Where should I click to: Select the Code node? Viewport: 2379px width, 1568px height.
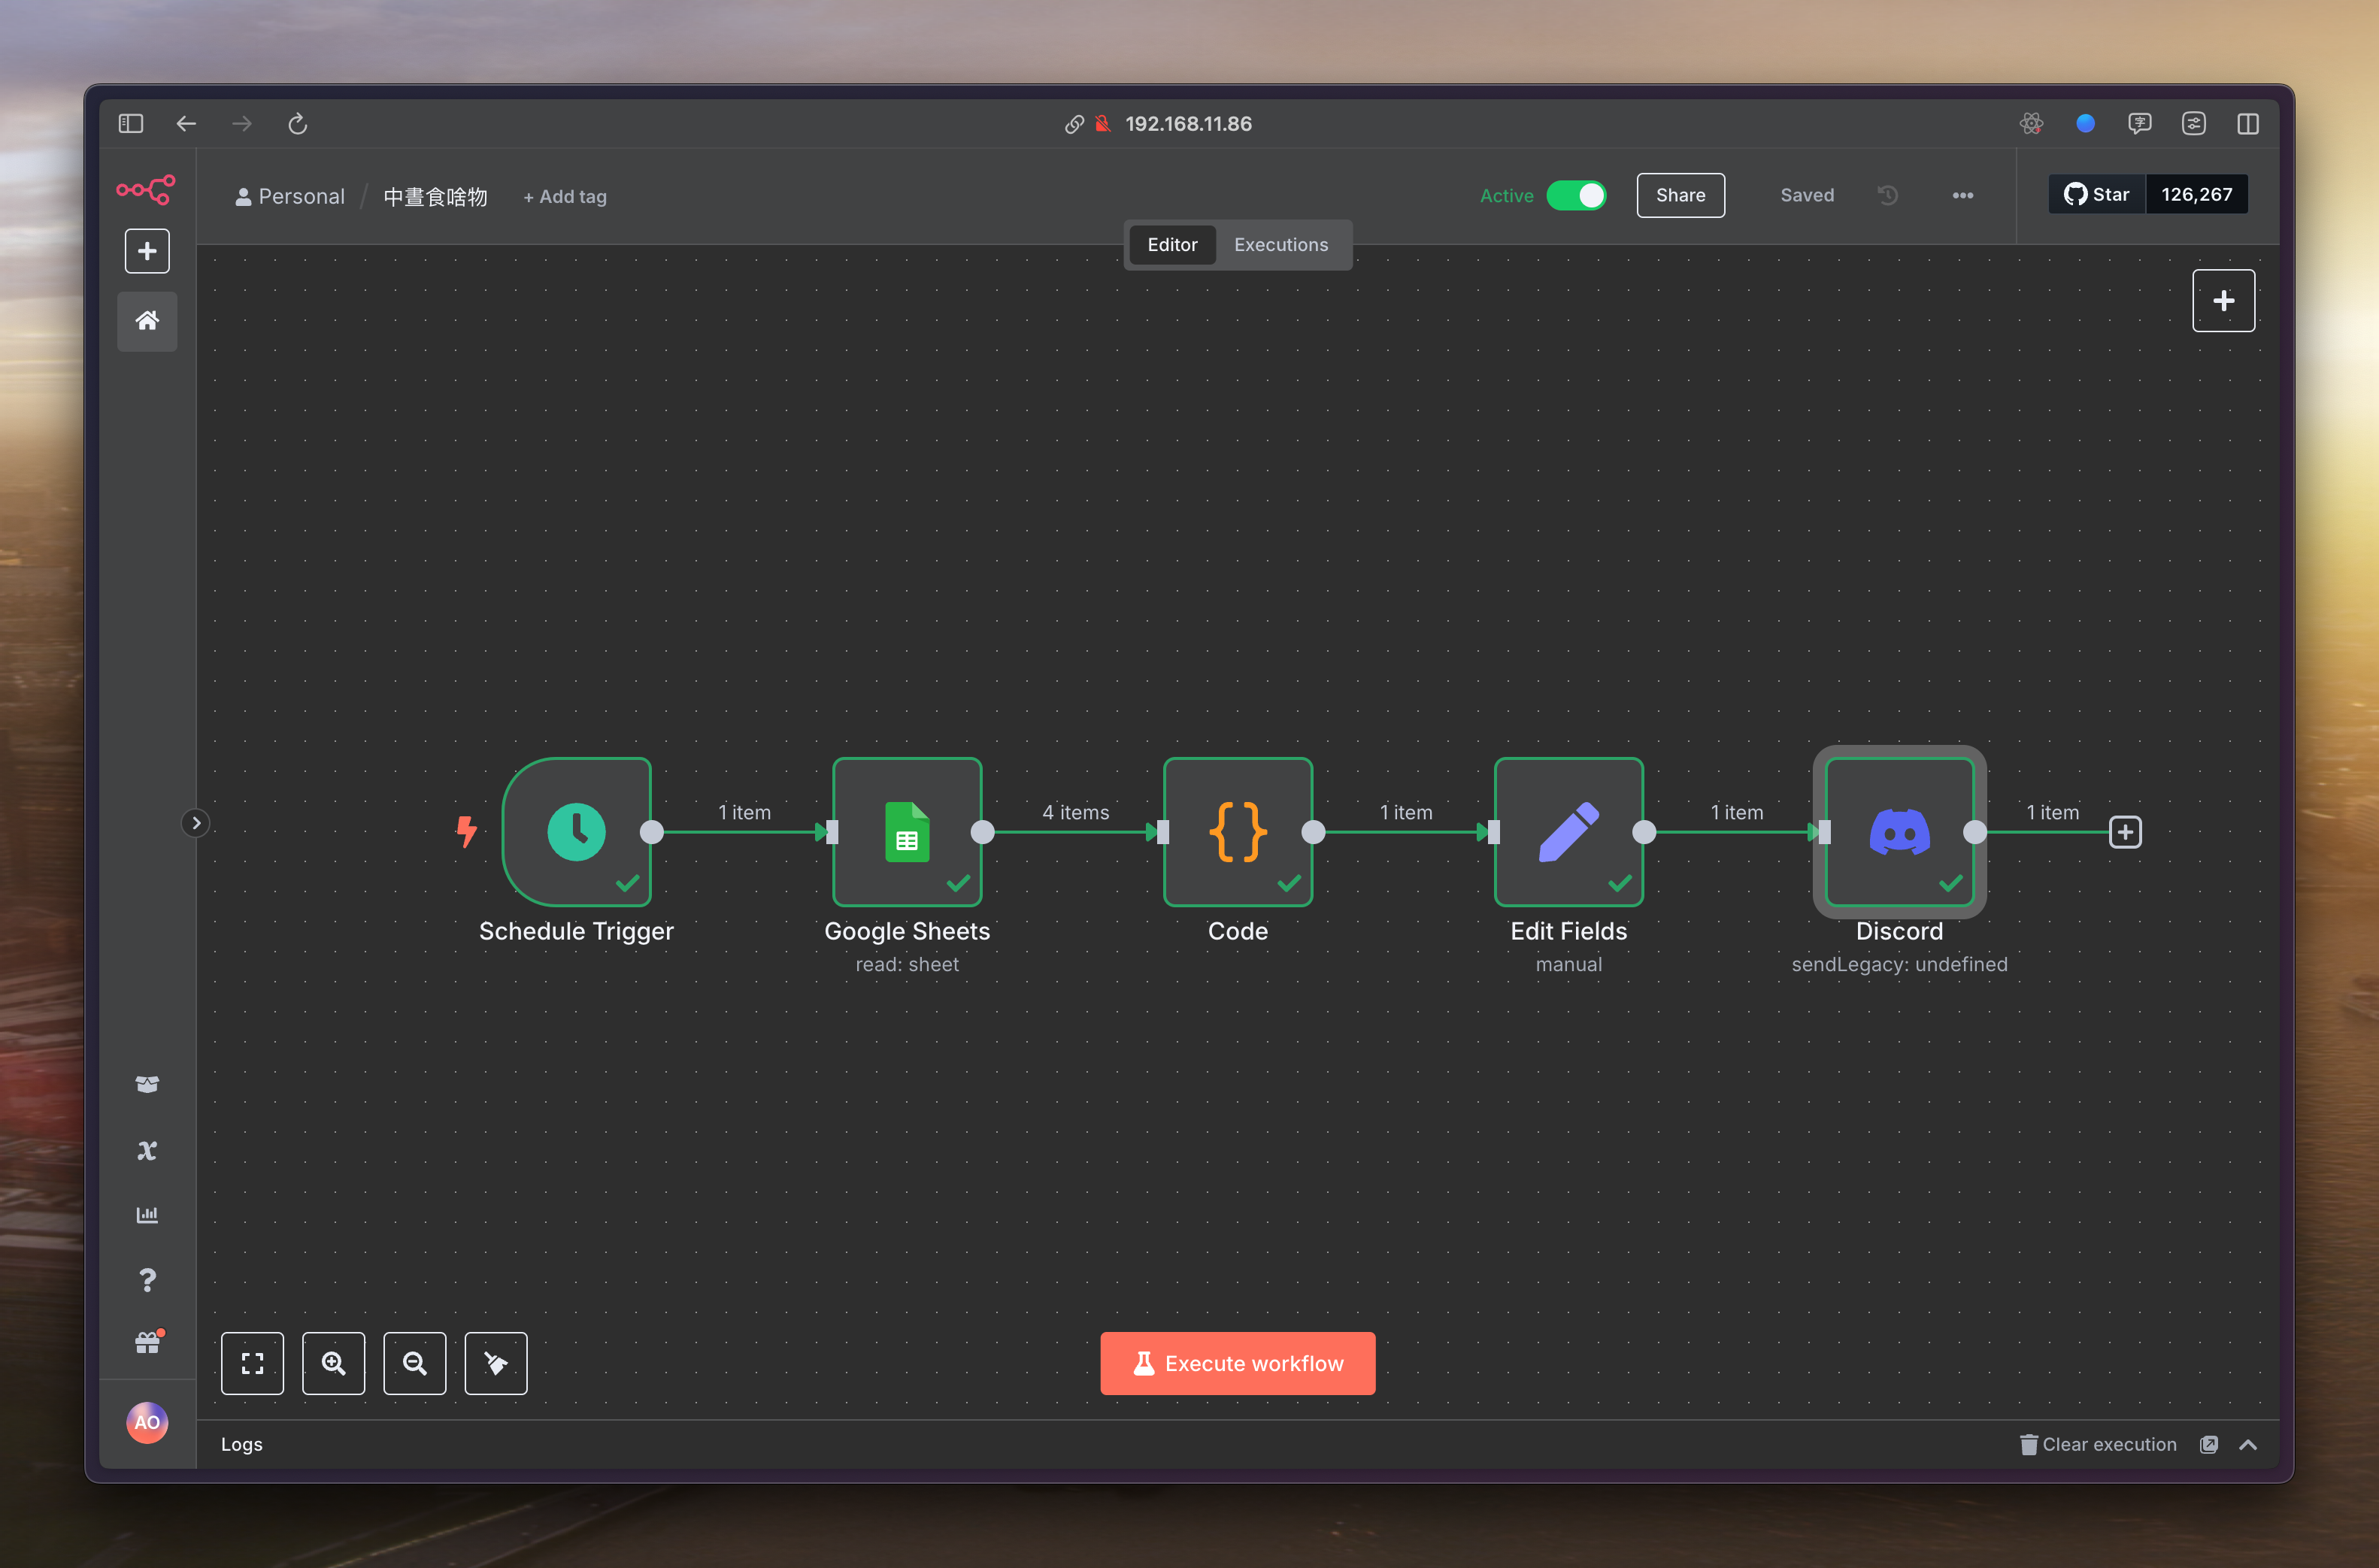click(1238, 832)
